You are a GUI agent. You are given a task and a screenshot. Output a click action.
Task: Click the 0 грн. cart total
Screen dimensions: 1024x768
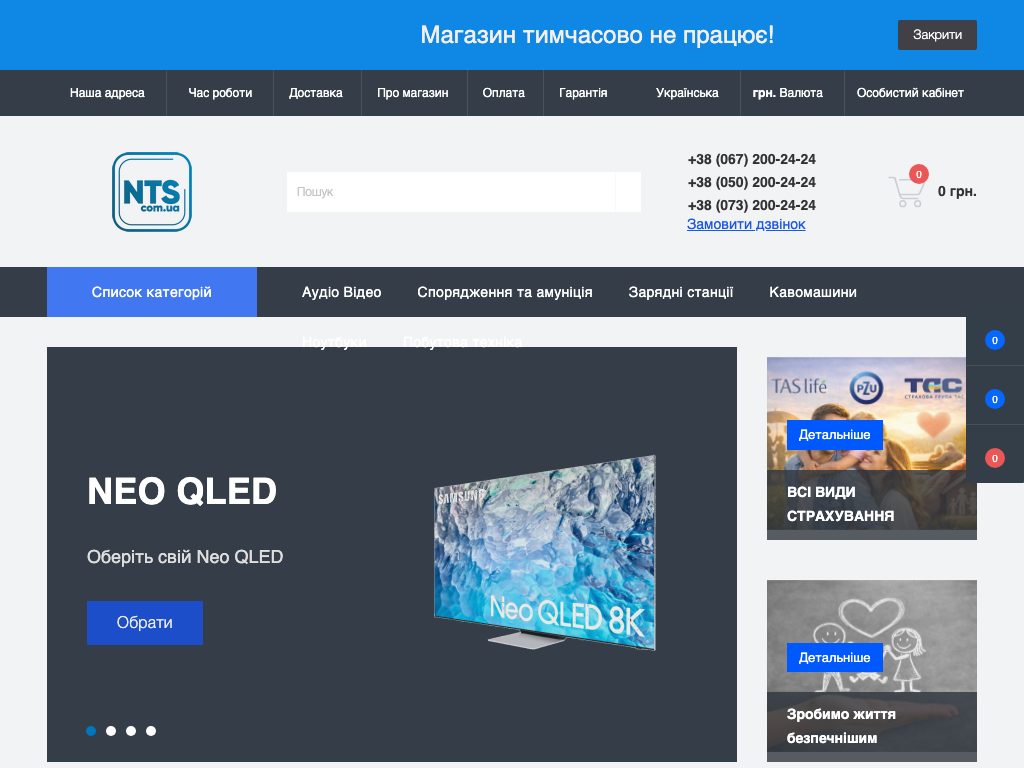(x=957, y=191)
